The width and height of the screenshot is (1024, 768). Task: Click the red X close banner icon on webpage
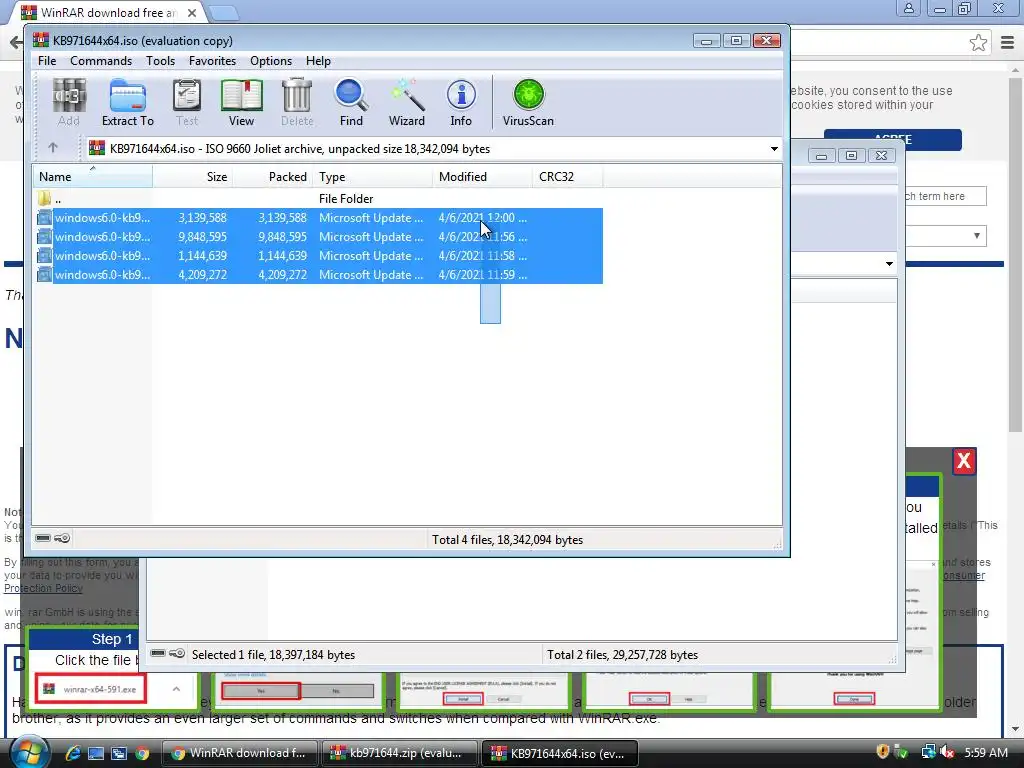pos(964,461)
